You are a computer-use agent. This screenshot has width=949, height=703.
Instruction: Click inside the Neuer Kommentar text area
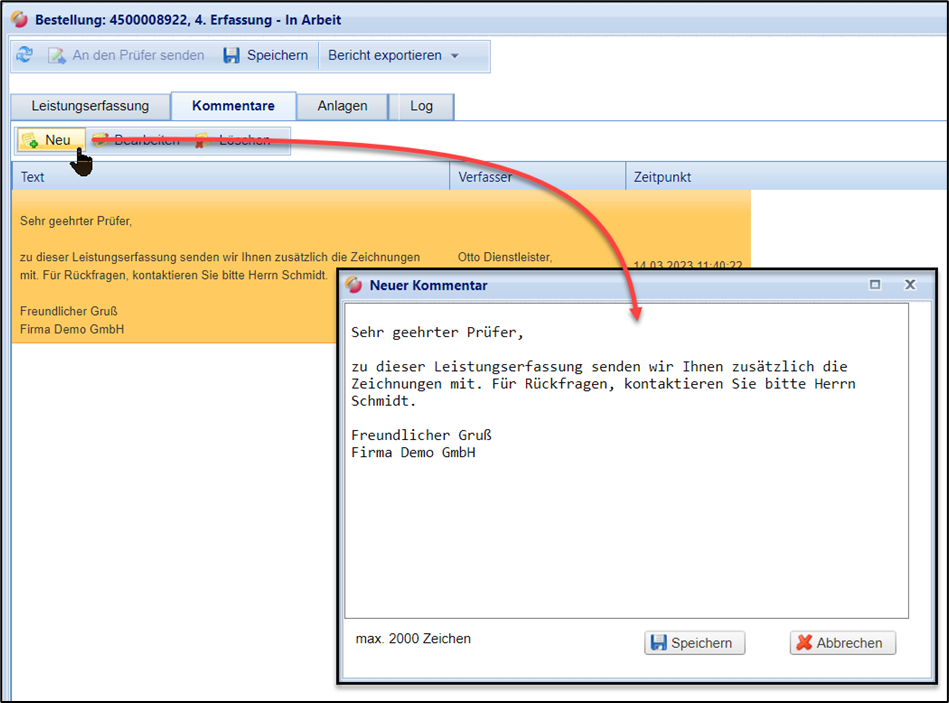coord(626,520)
